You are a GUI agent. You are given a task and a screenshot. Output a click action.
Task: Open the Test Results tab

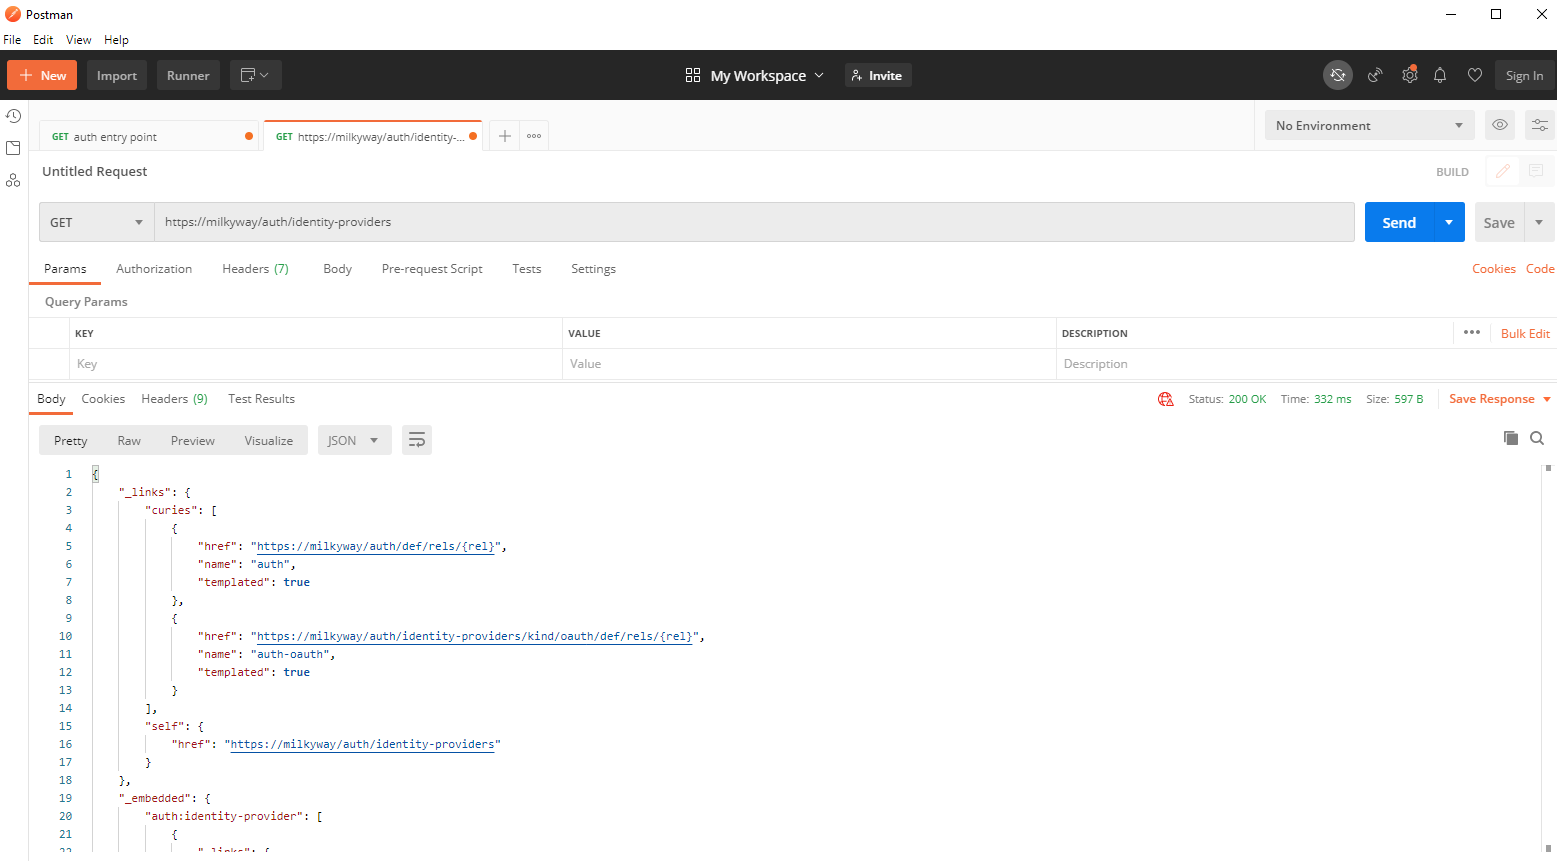[261, 399]
